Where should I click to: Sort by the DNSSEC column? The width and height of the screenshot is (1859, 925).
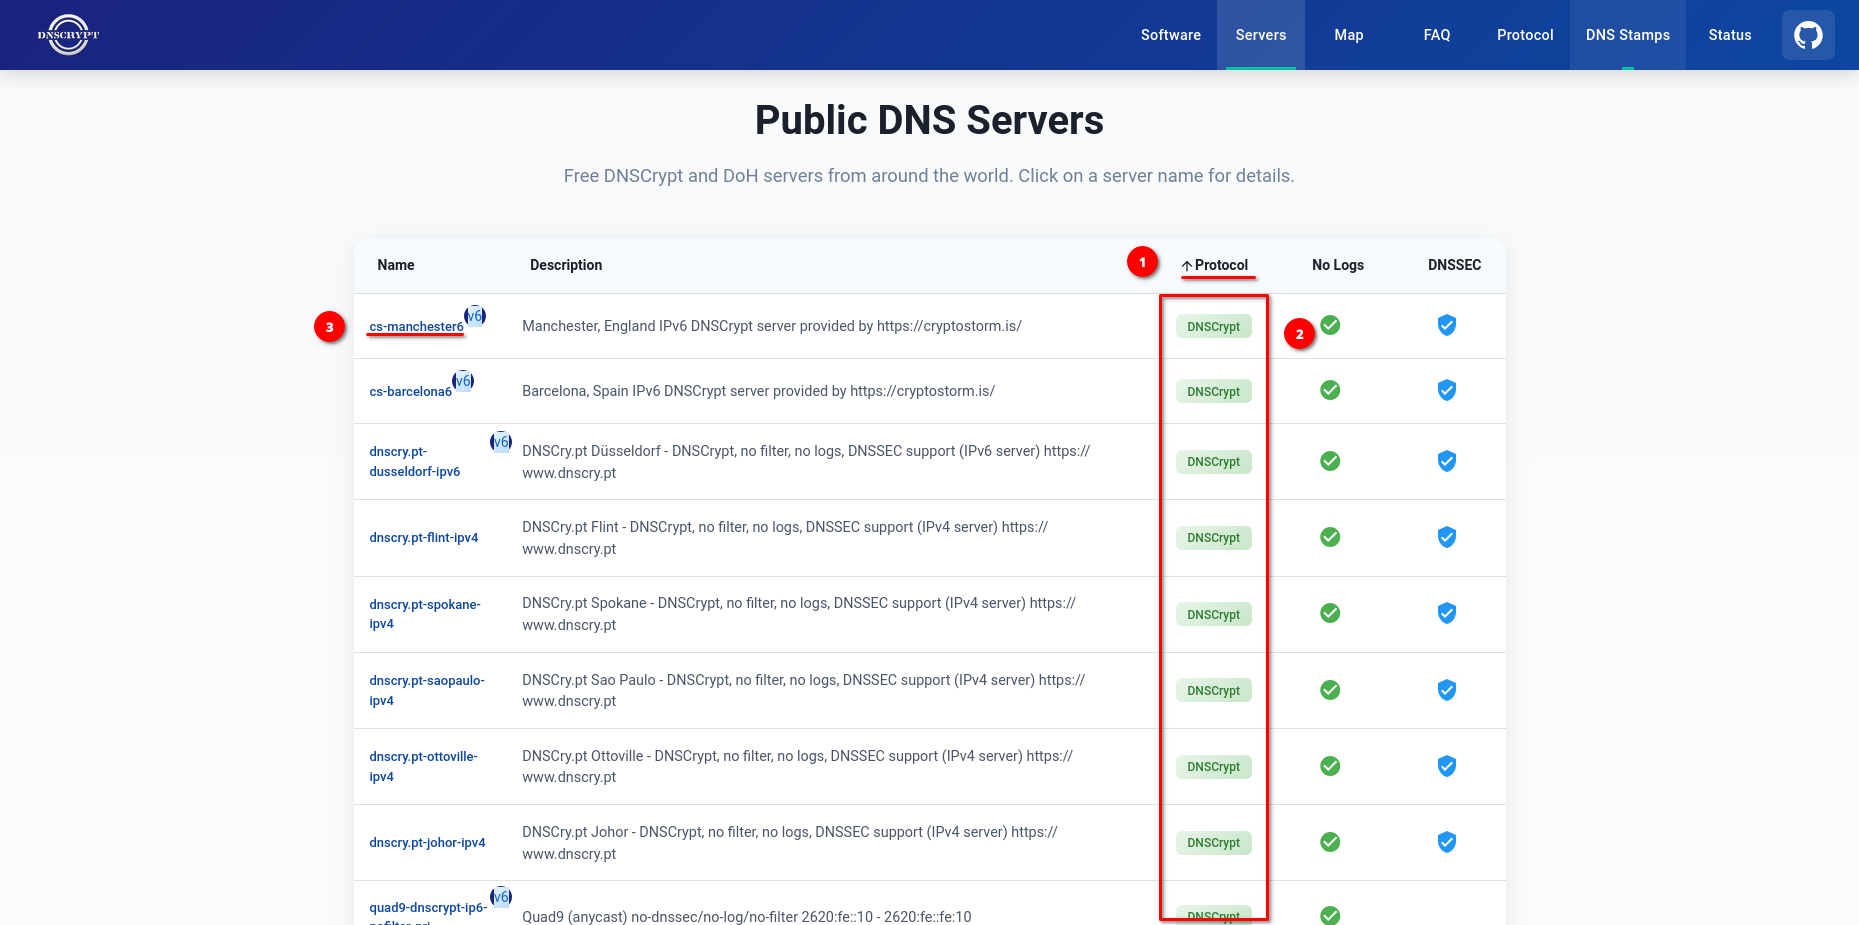(1454, 265)
